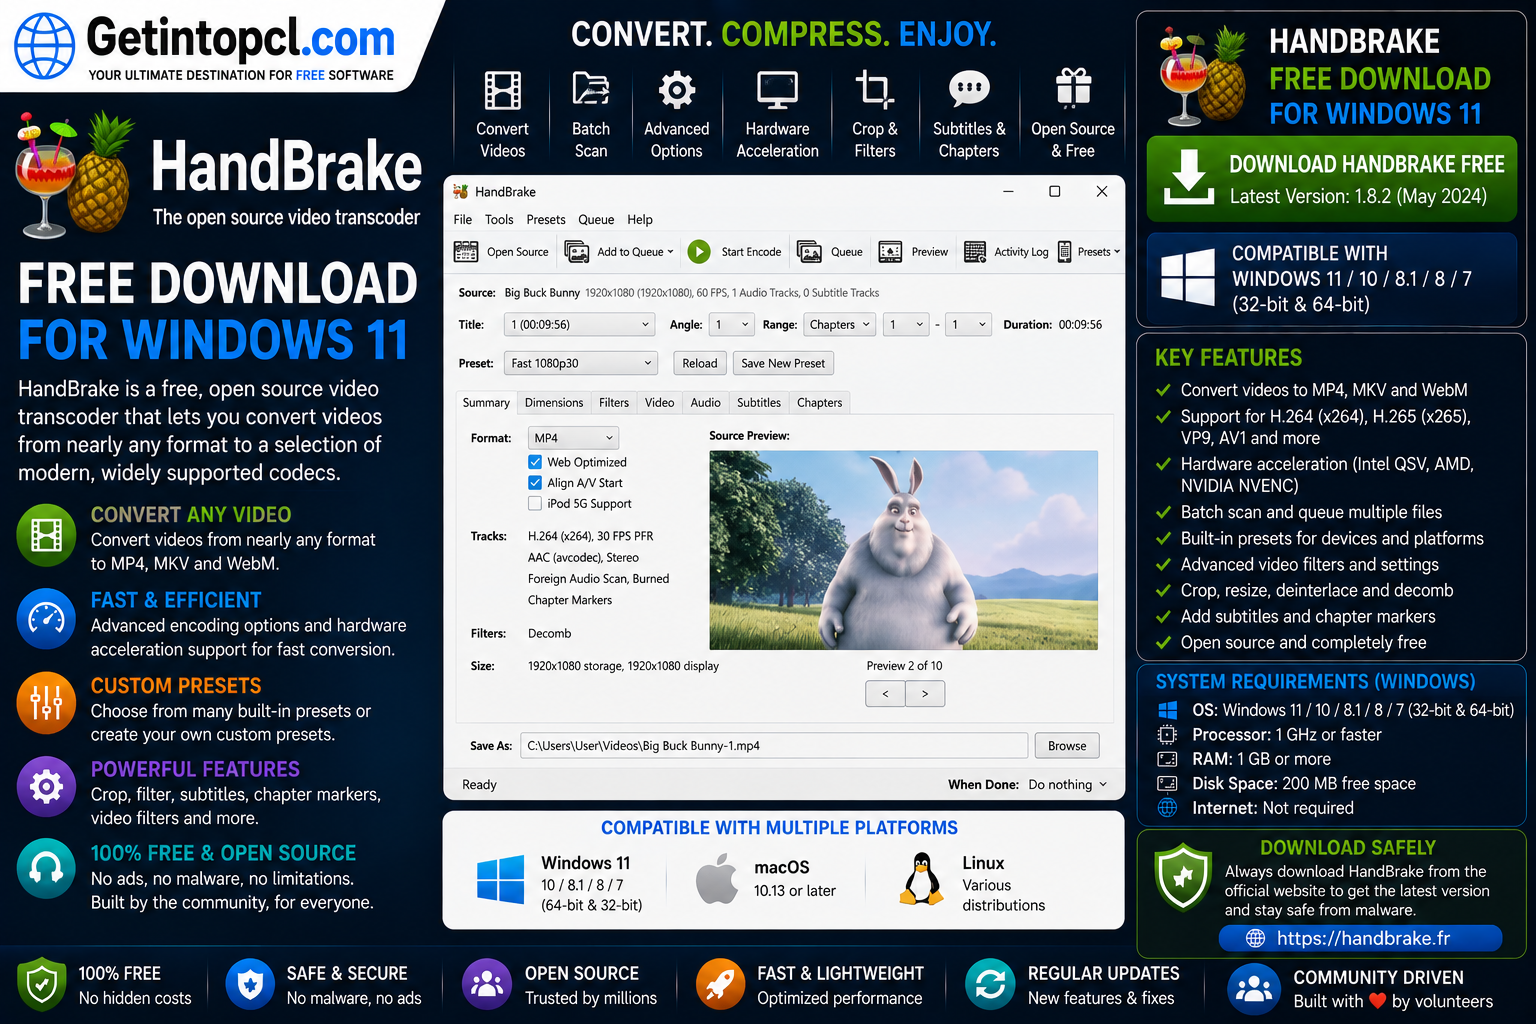Click the Presets panel icon in toolbar
This screenshot has width=1536, height=1024.
click(1065, 252)
